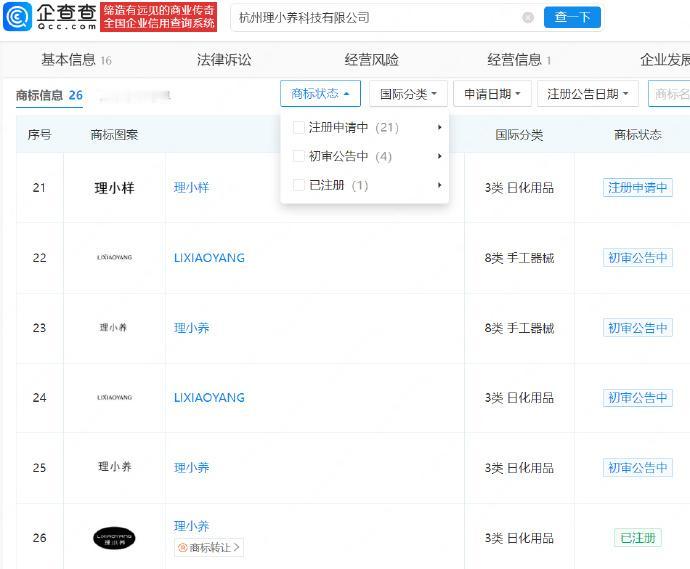
Task: Click serial number 26 cell
Action: 40,538
